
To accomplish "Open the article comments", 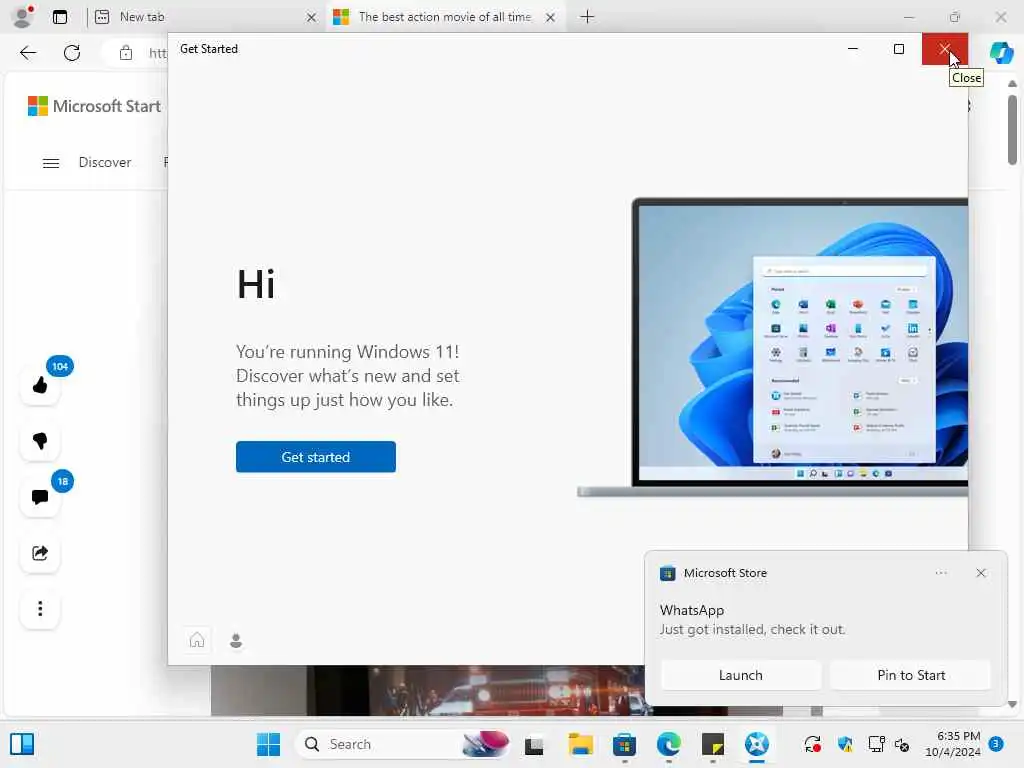I will pyautogui.click(x=40, y=497).
